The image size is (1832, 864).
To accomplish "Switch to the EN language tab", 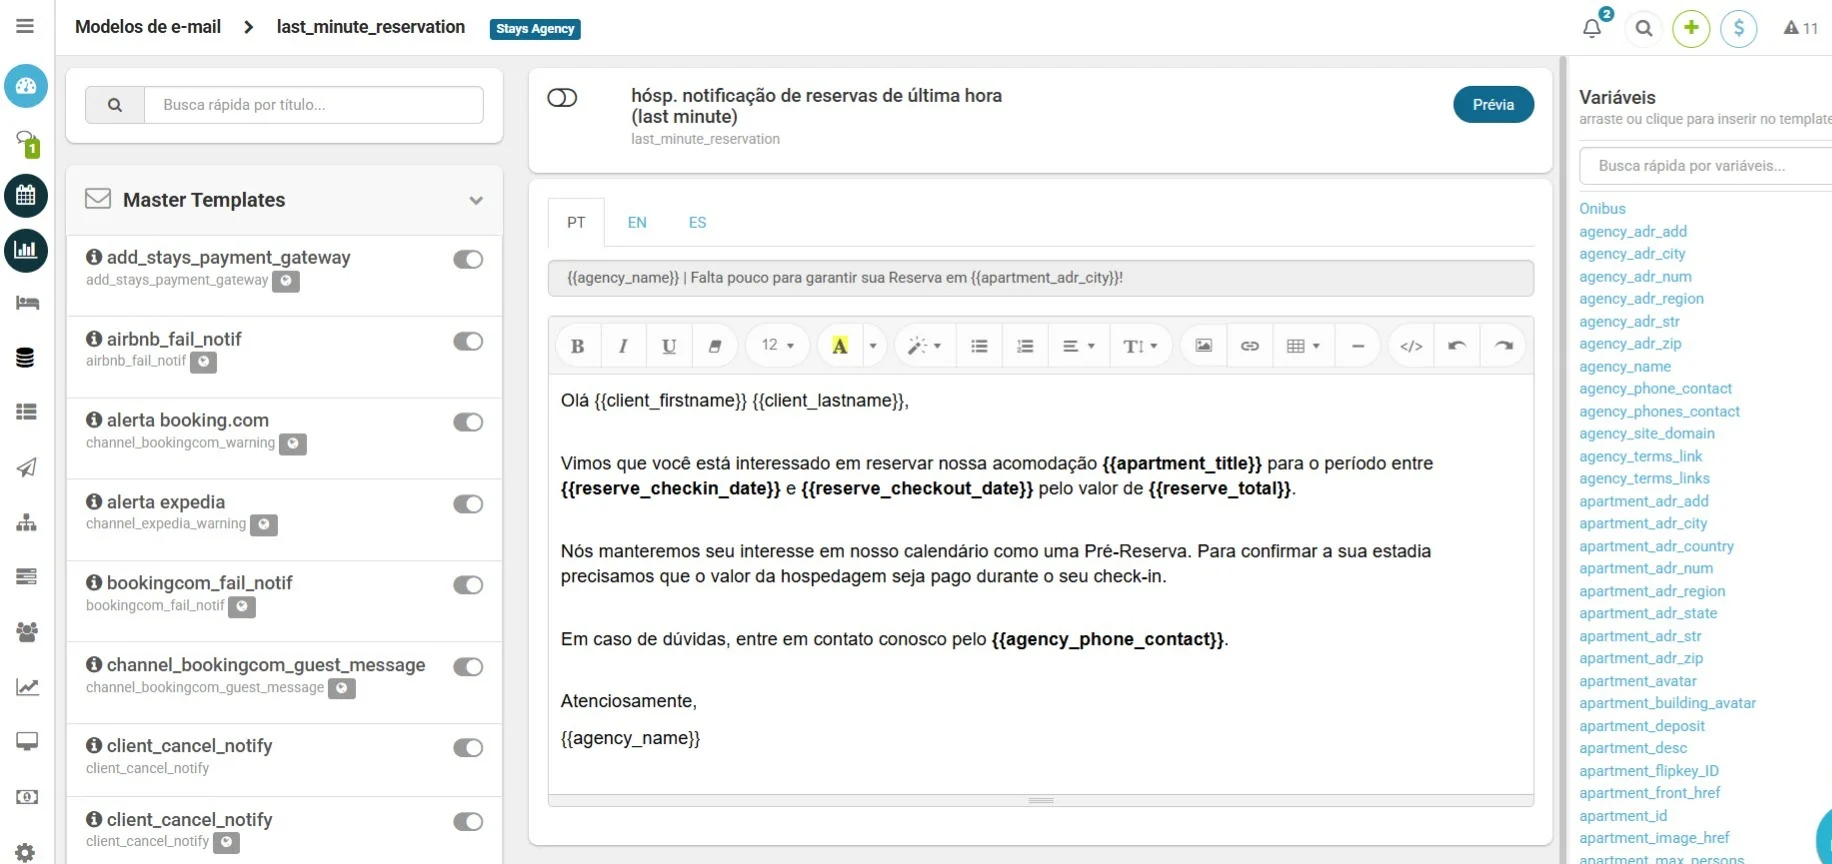I will (x=637, y=223).
